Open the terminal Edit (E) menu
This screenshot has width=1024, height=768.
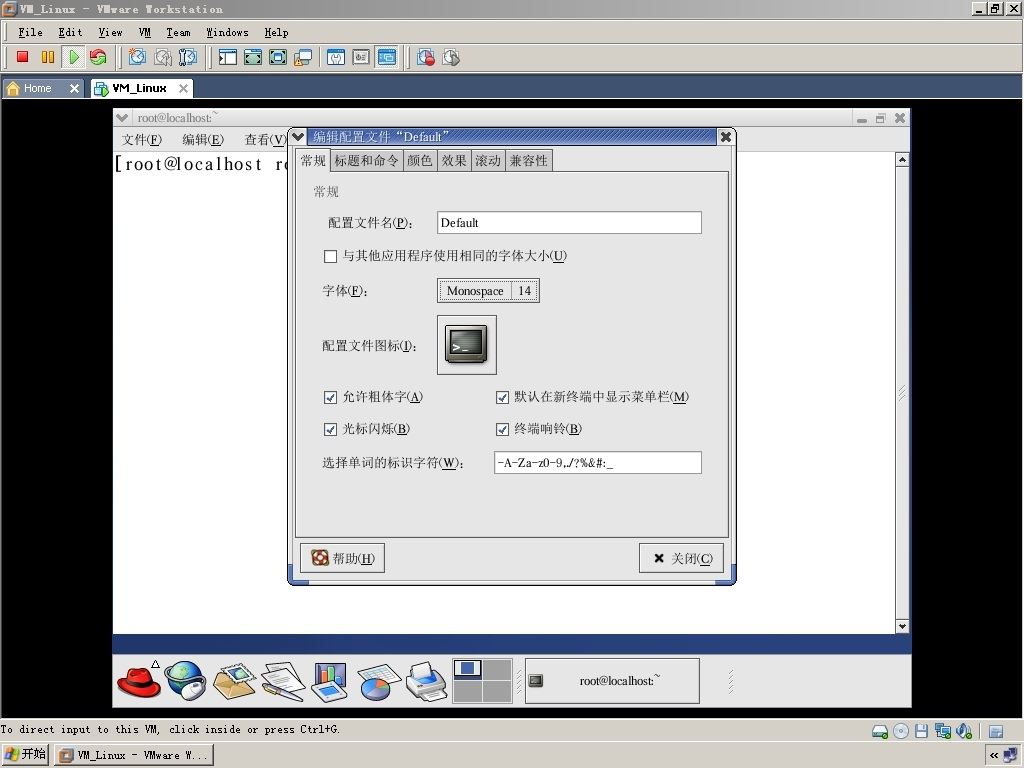point(203,139)
